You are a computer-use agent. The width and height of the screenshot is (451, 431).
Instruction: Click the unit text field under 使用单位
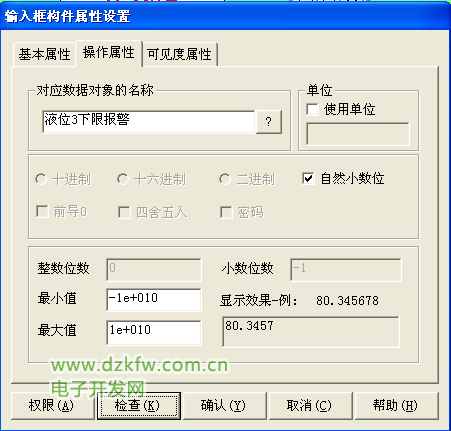358,134
